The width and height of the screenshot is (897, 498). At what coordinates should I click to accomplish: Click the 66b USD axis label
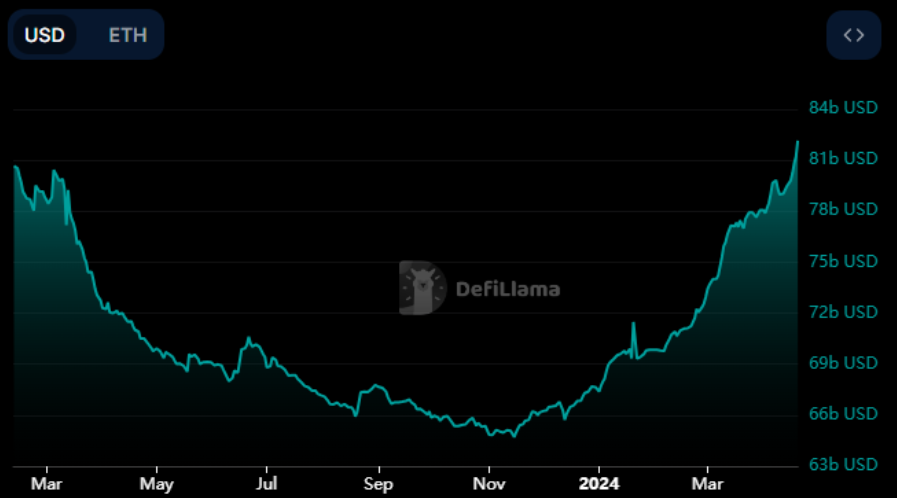click(843, 413)
